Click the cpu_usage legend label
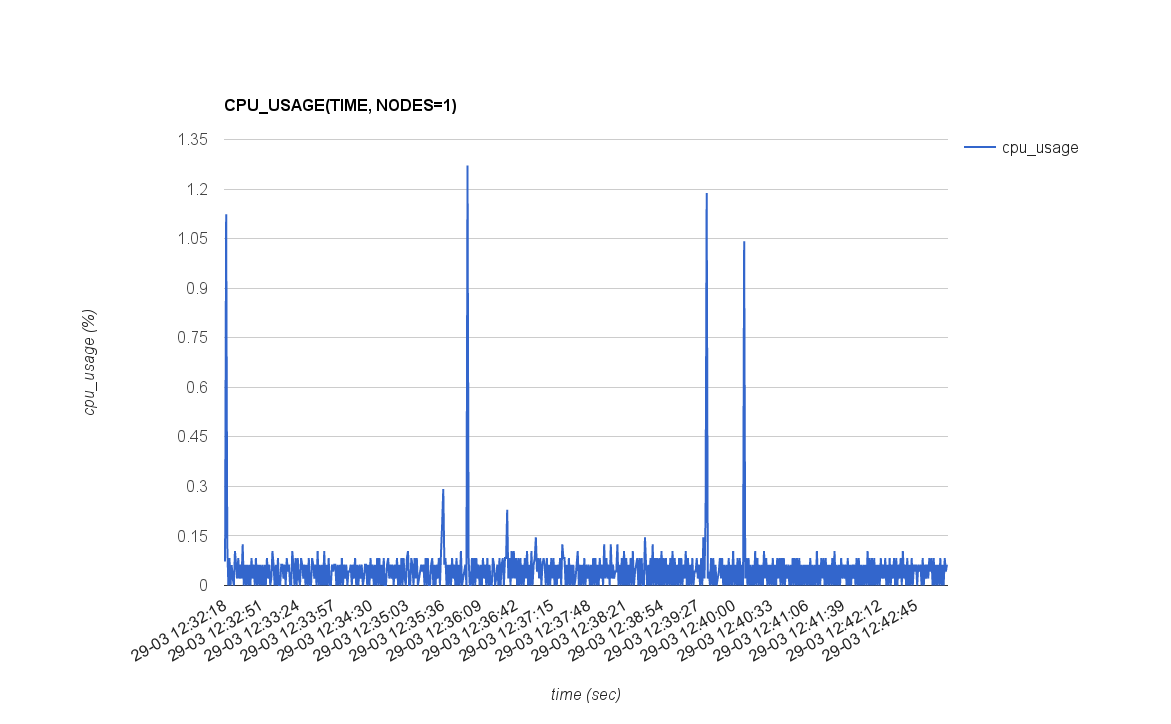 click(x=1040, y=148)
